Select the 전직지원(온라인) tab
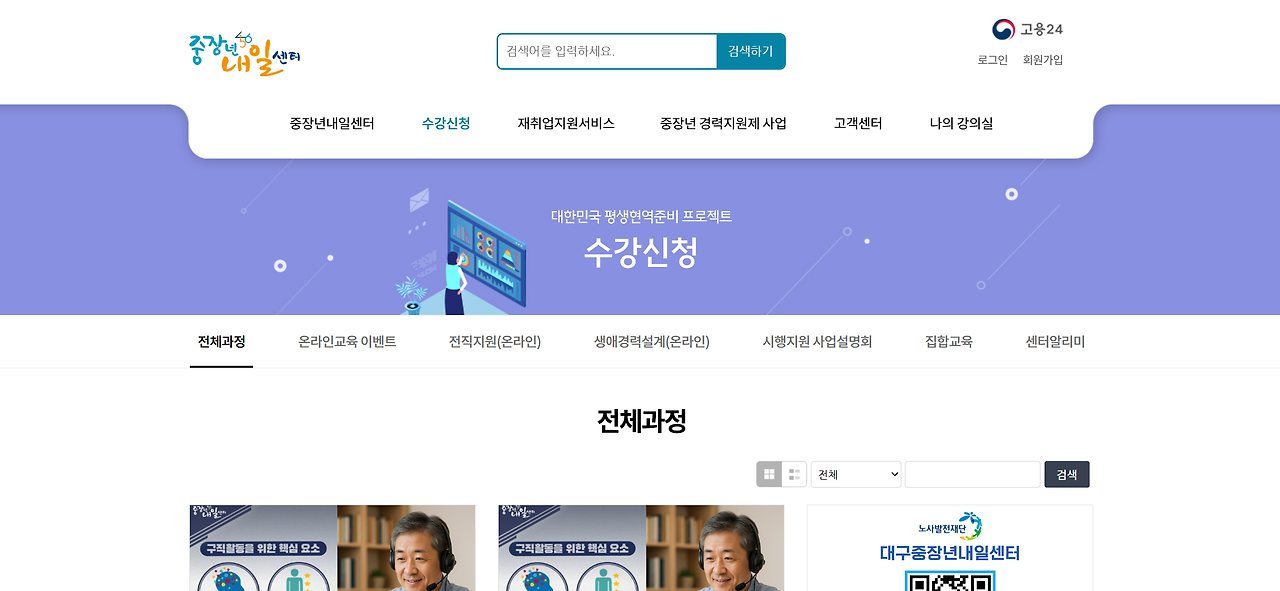 point(495,342)
